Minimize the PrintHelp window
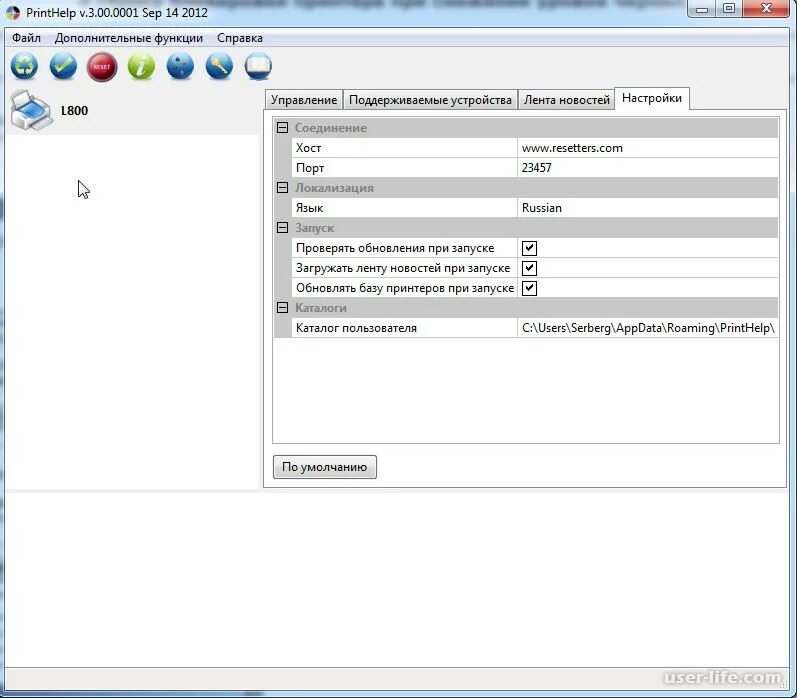The height and width of the screenshot is (698, 797). tap(702, 9)
